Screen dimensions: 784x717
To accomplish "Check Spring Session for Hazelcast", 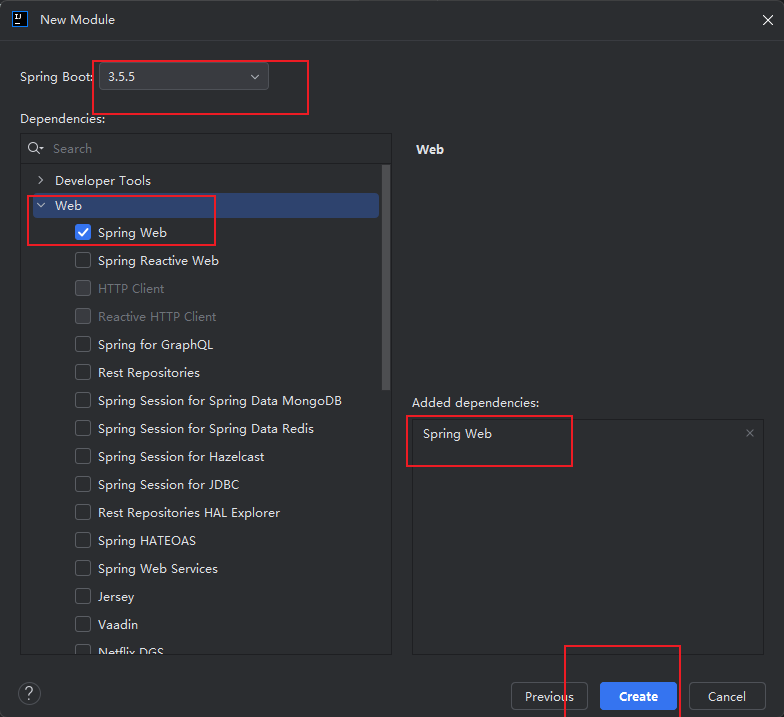I will [83, 456].
